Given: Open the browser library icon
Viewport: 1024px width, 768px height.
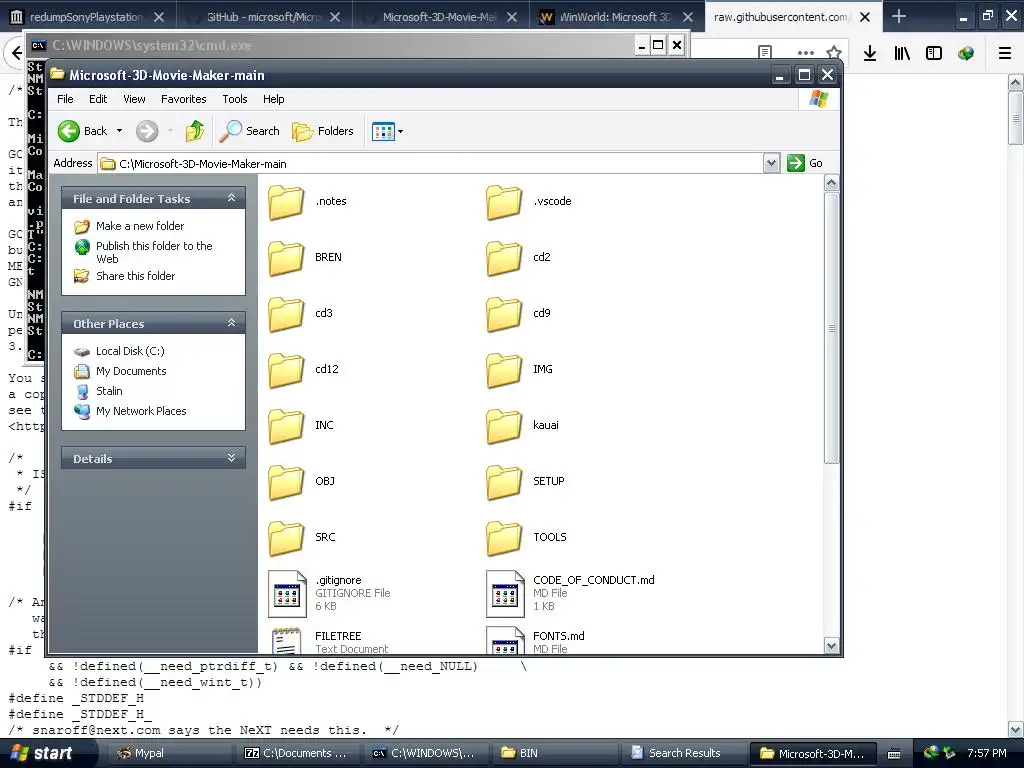Looking at the screenshot, I should (902, 54).
